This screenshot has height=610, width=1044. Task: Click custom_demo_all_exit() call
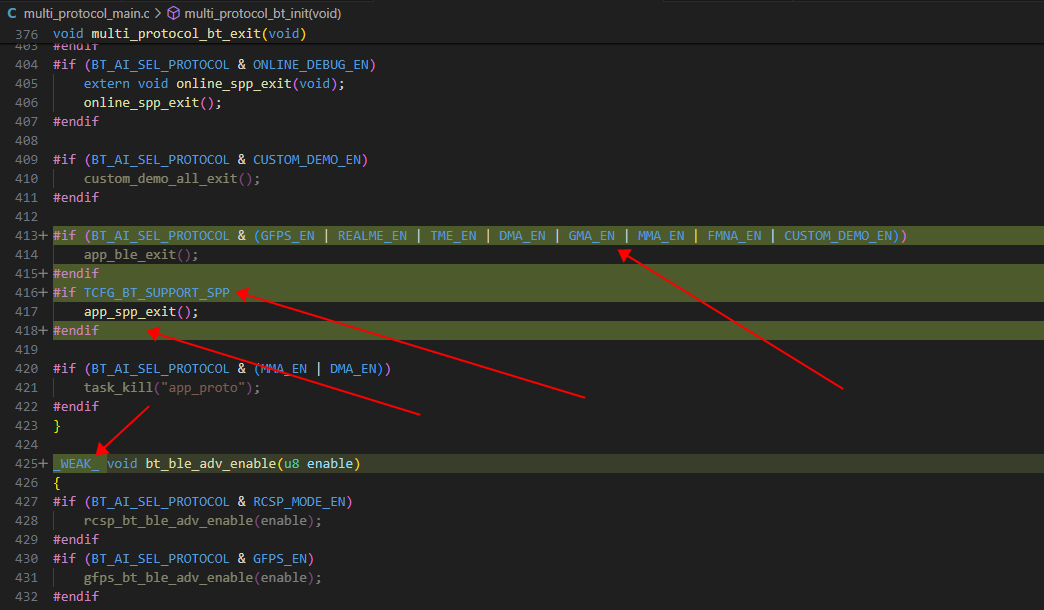[172, 178]
